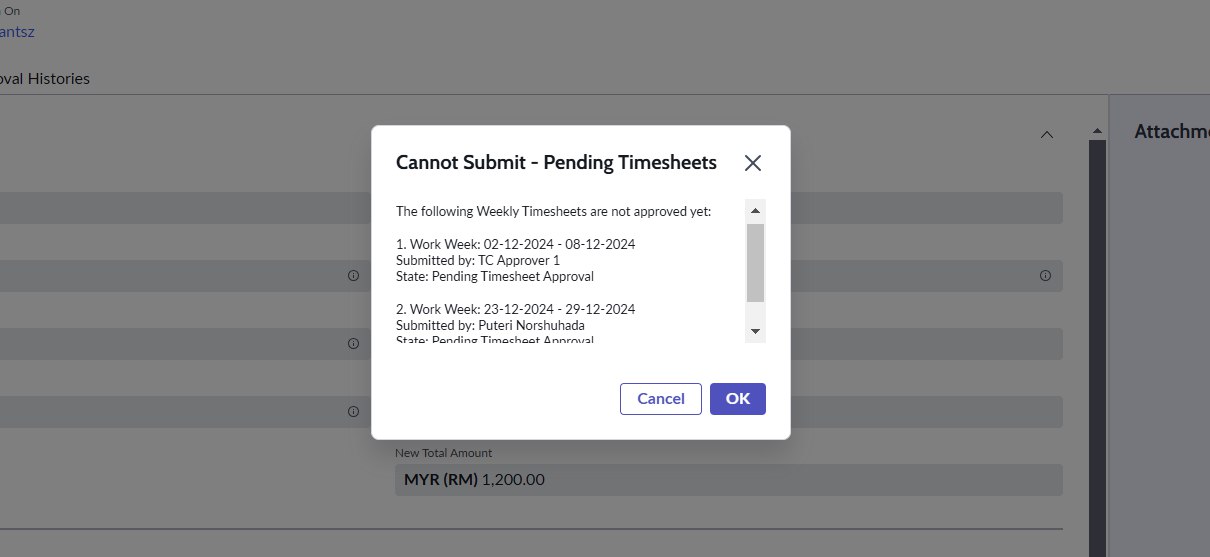Click the info icon on the right-column field
The height and width of the screenshot is (557, 1210).
(1045, 275)
